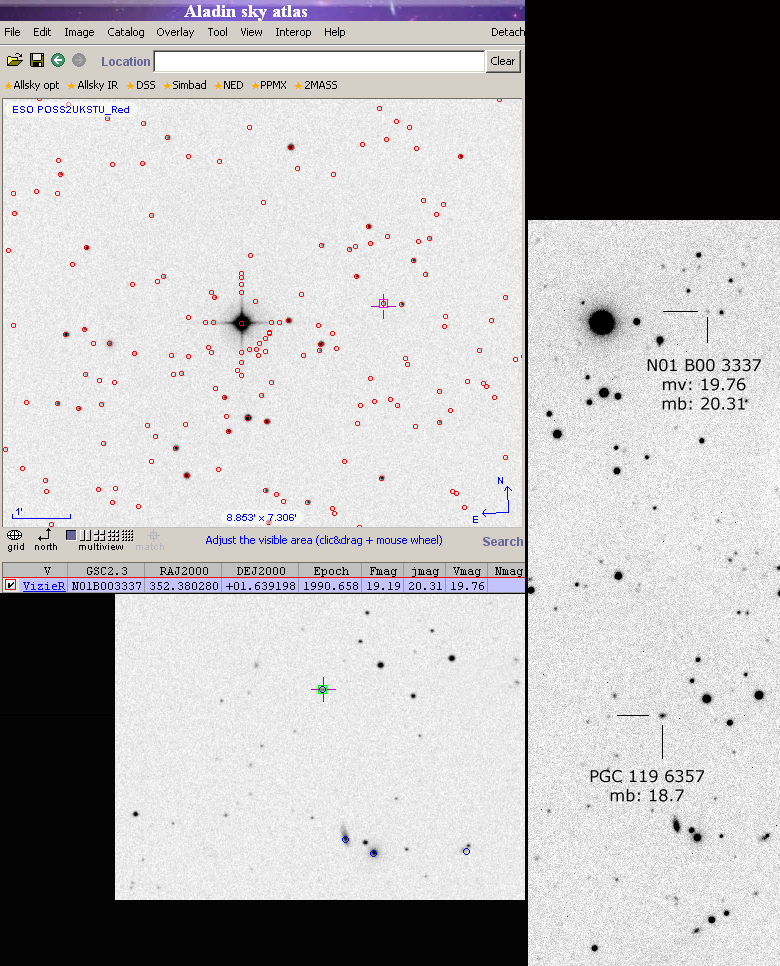Expand the Tool menu
Screen dimensions: 780x966
pos(218,32)
